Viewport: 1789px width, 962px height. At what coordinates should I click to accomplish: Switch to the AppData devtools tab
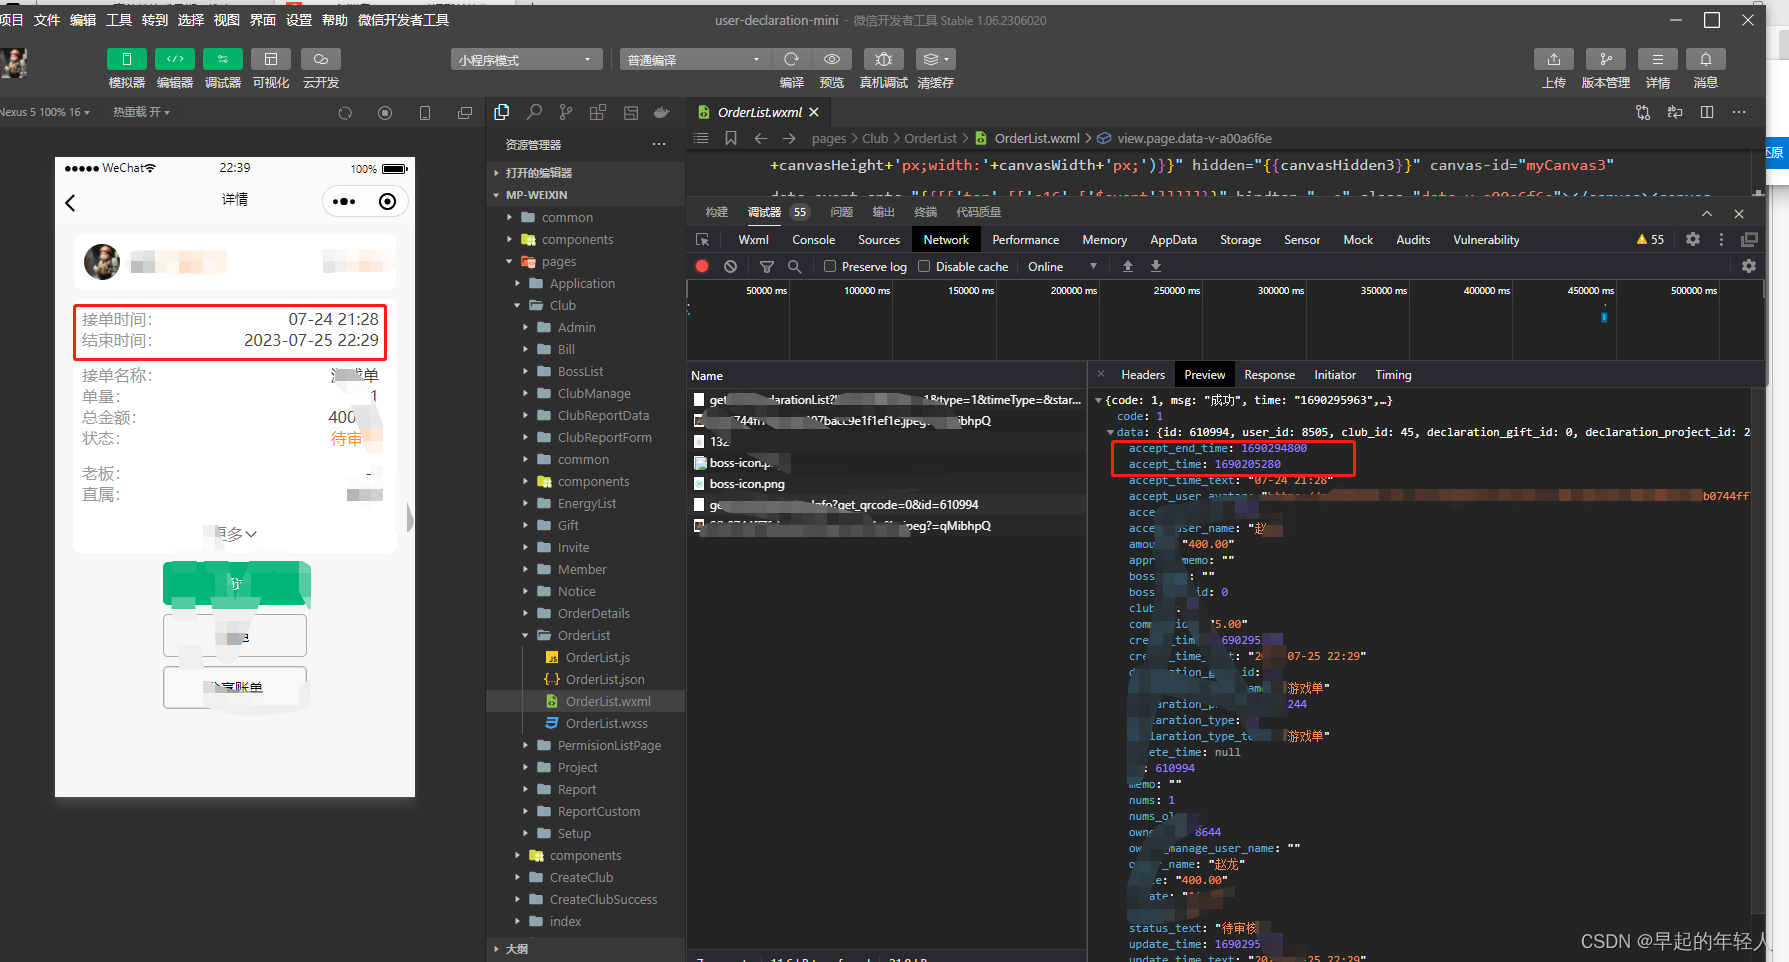coord(1173,240)
